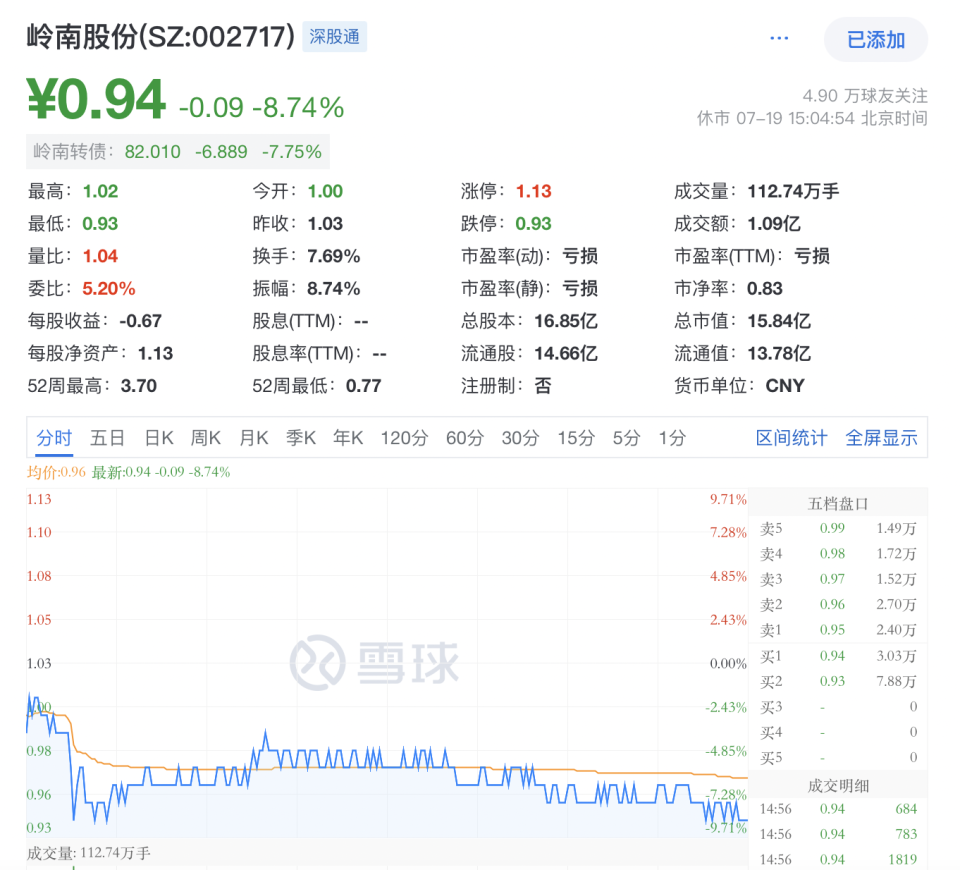Click the 成交量 112.74万手 stat value
Viewport: 960px width, 870px height.
(793, 192)
